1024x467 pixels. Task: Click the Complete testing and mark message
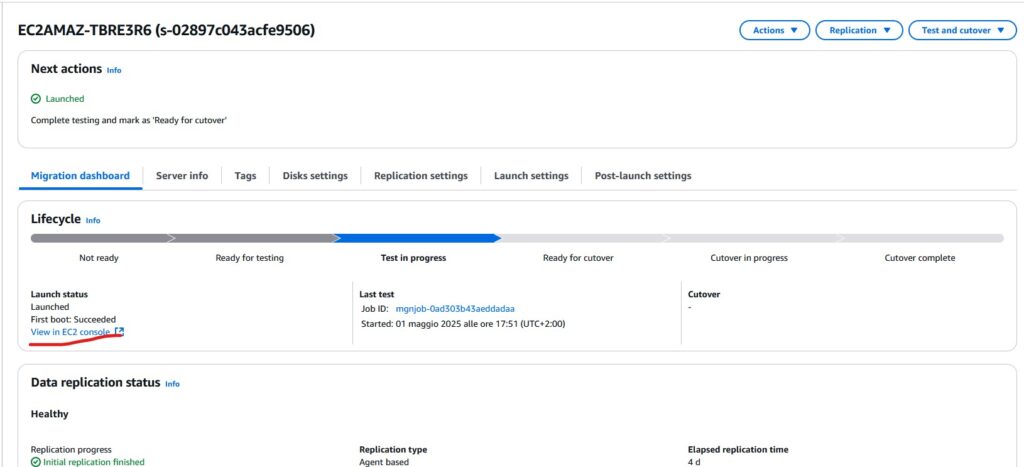click(x=129, y=121)
